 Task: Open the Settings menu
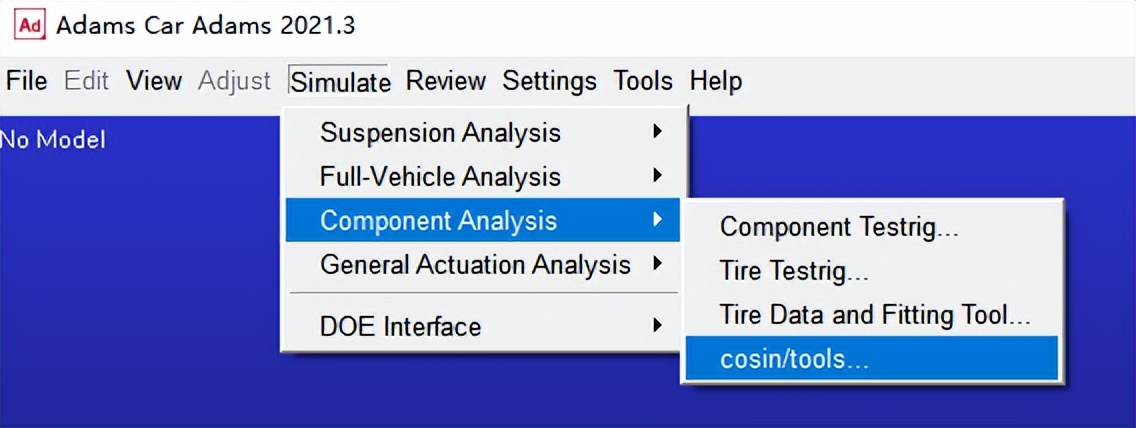click(549, 81)
